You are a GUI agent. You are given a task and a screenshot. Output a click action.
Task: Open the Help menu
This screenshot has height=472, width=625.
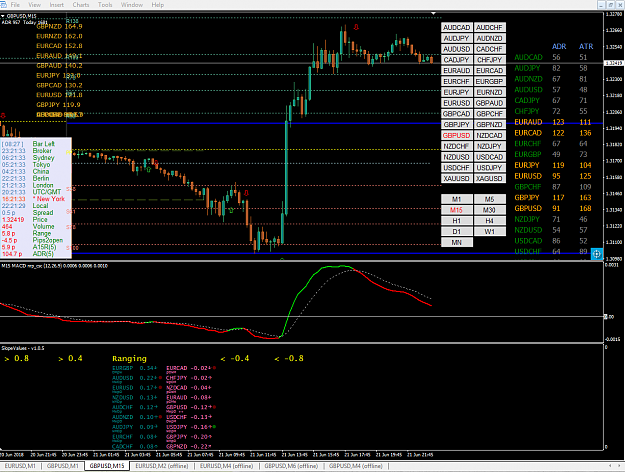157,5
